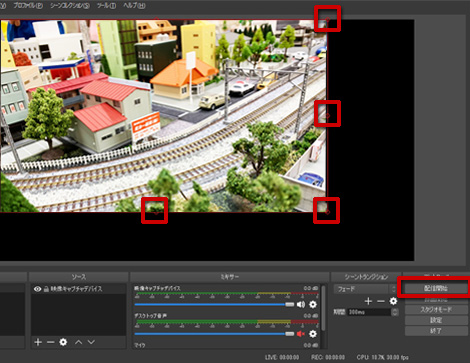Open 設定 settings button
470x363 pixels.
(436, 320)
